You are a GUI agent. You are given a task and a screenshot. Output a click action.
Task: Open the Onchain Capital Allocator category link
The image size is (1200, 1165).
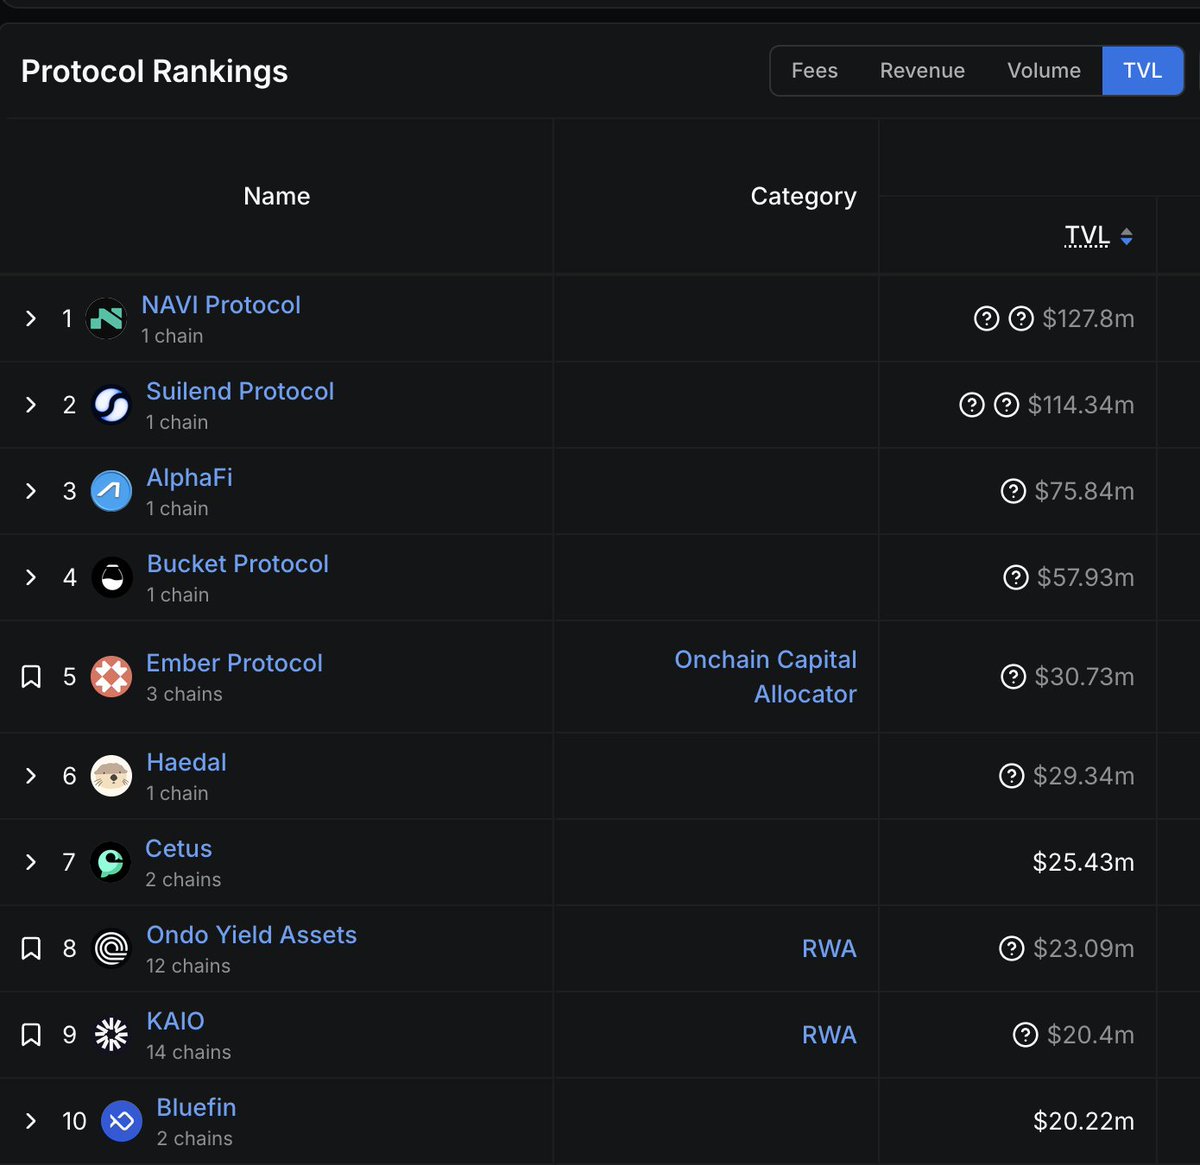point(765,677)
